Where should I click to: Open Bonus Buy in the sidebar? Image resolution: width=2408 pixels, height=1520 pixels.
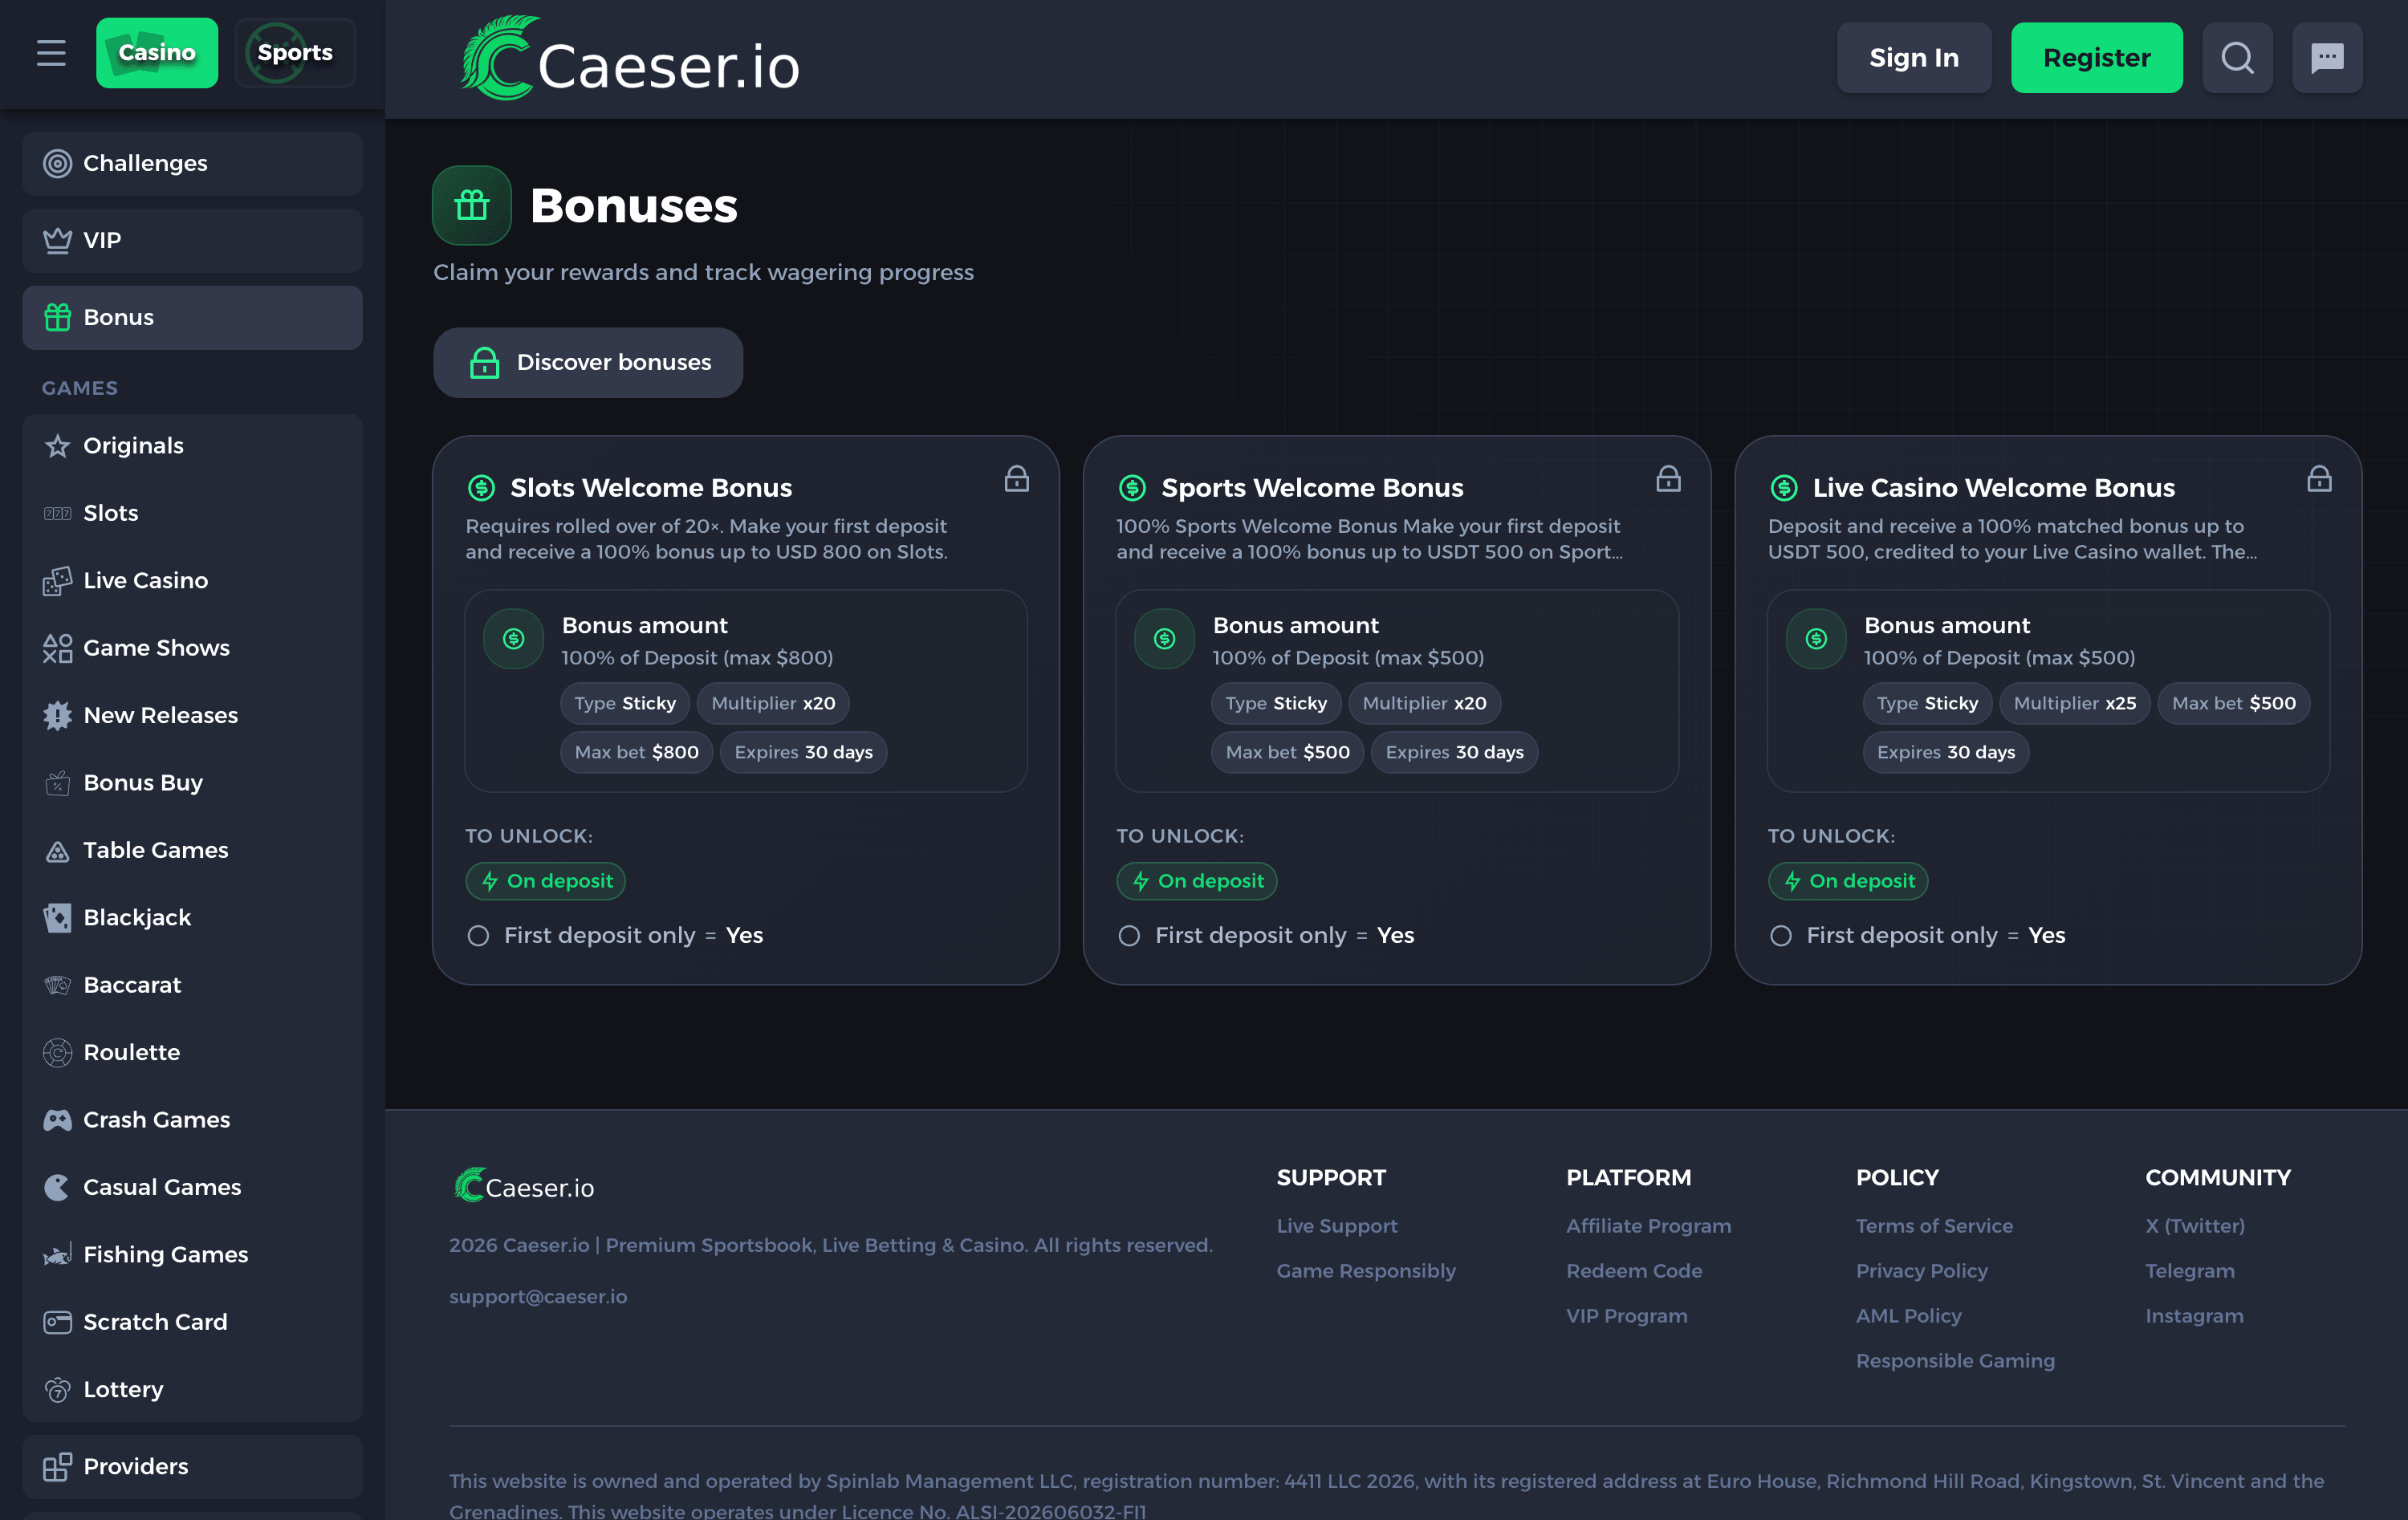(x=192, y=783)
